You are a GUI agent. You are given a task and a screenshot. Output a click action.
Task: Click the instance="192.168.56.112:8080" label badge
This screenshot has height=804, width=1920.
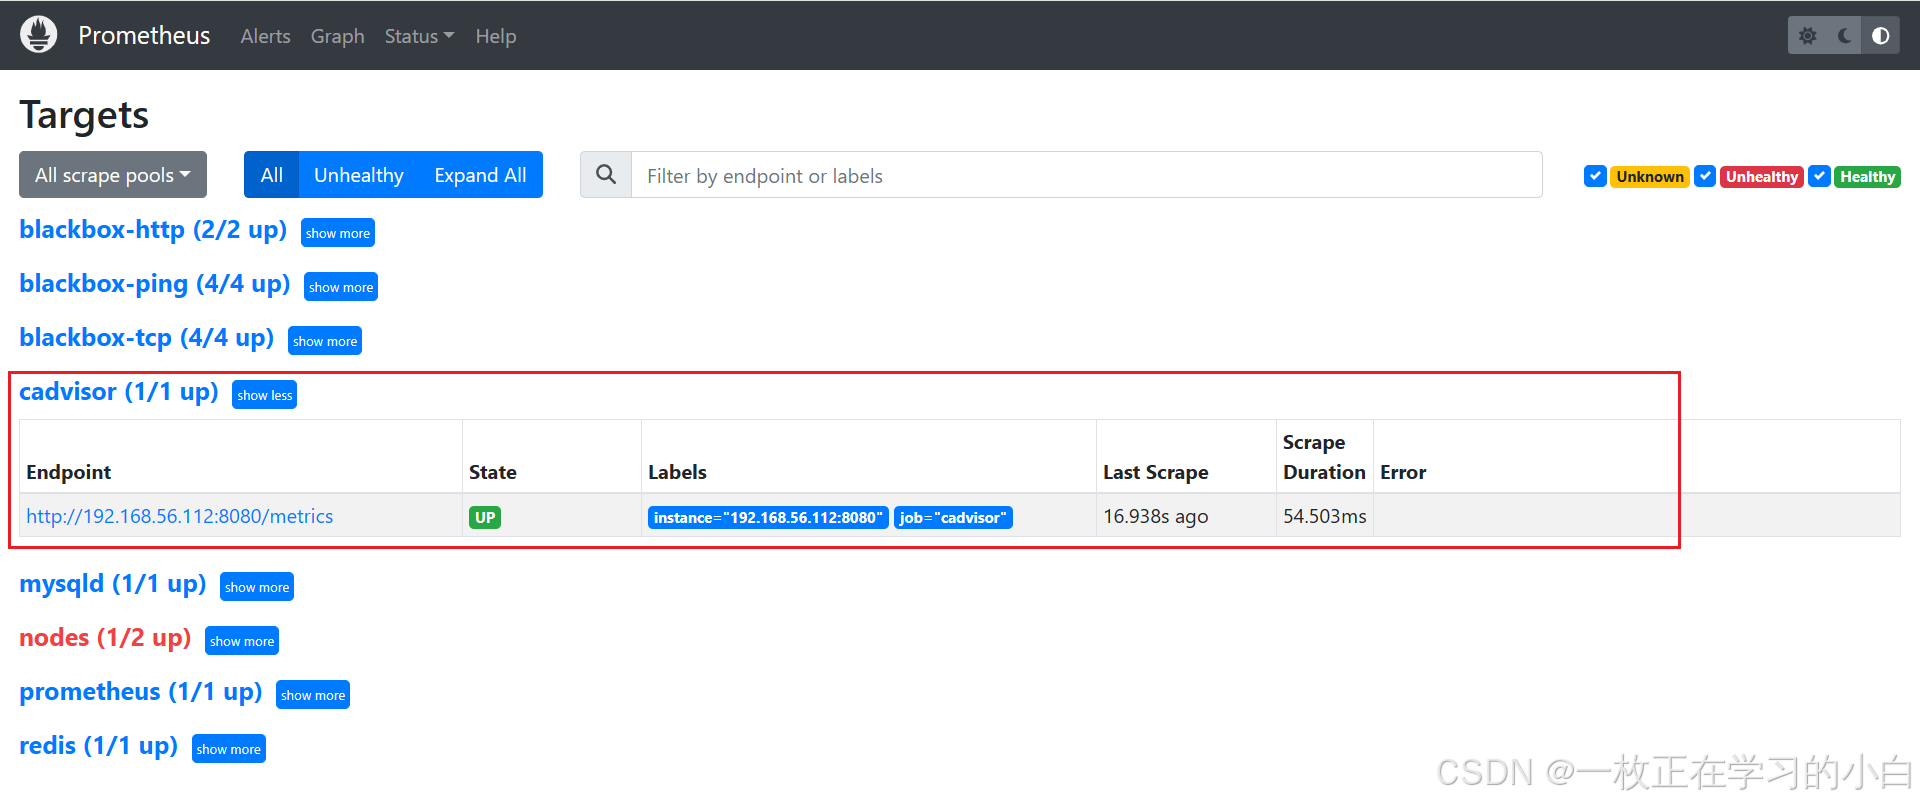[x=768, y=517]
